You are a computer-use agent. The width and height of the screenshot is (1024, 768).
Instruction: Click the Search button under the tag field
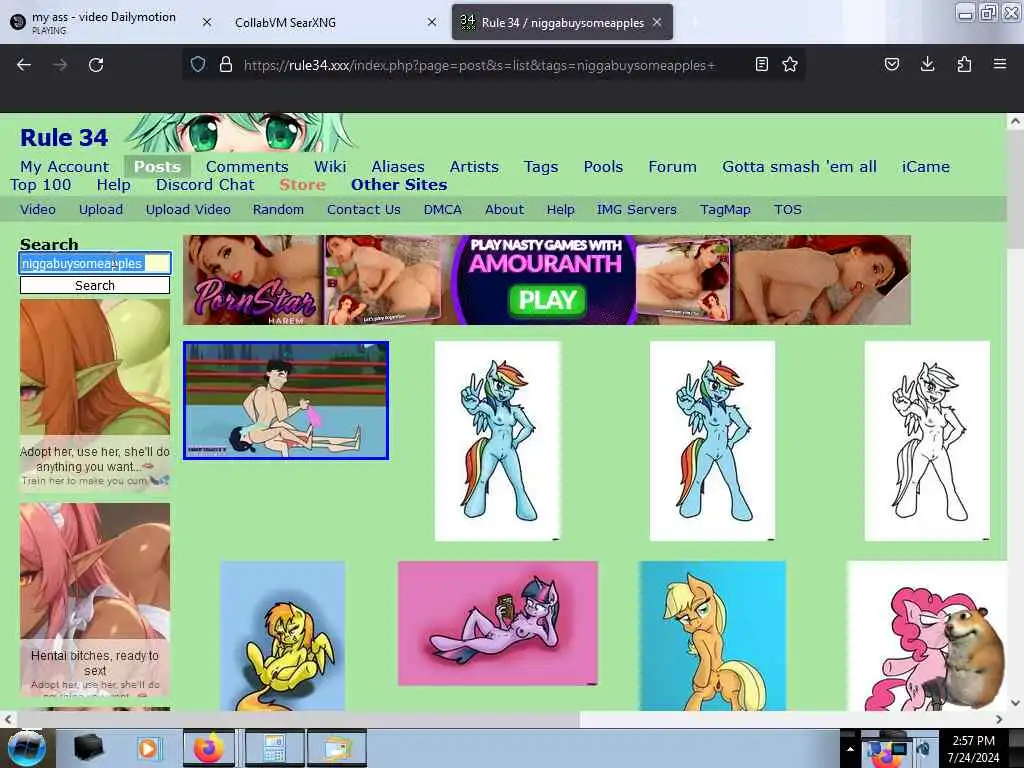[95, 285]
